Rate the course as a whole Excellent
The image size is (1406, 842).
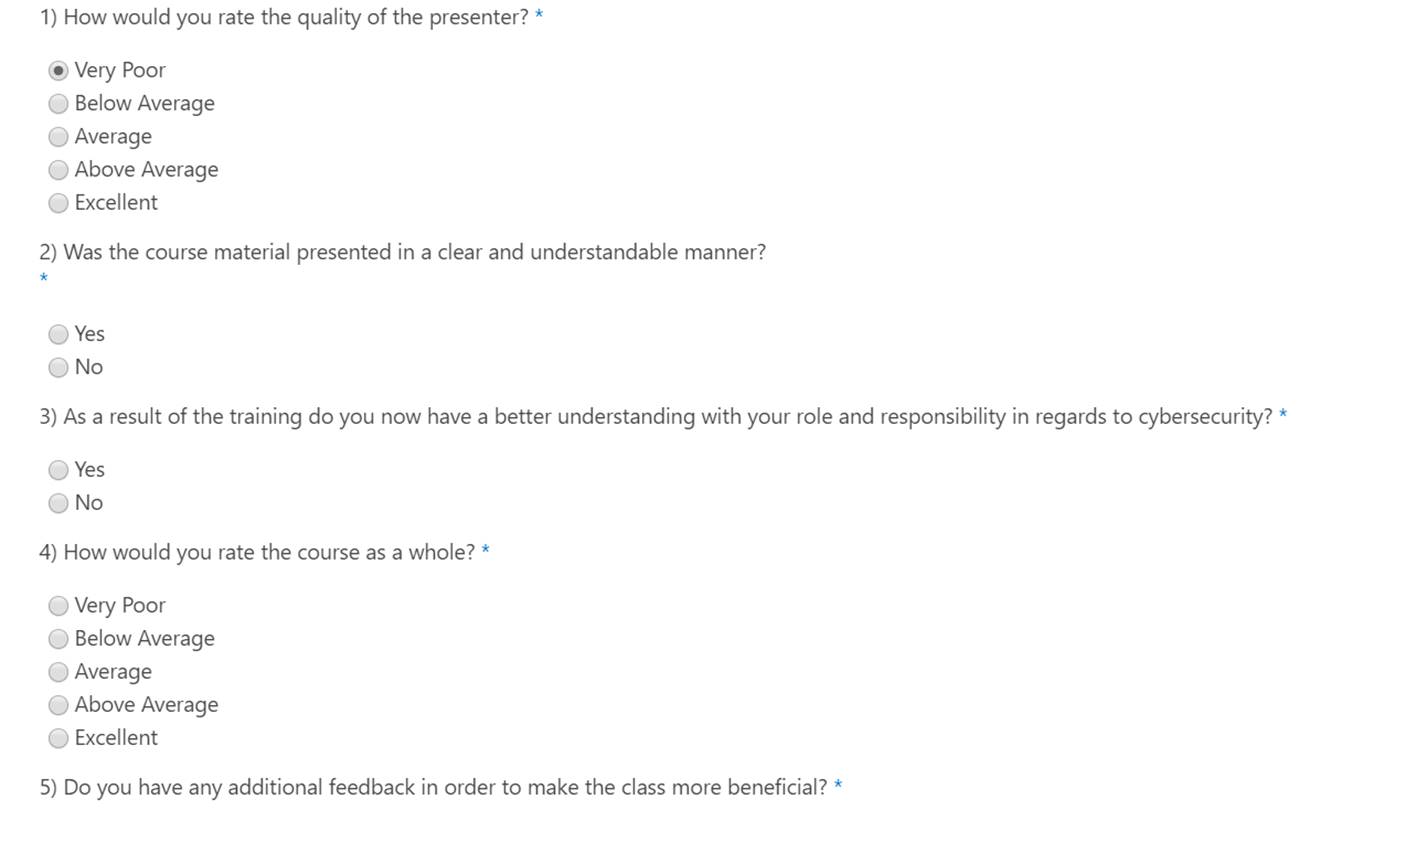coord(58,737)
